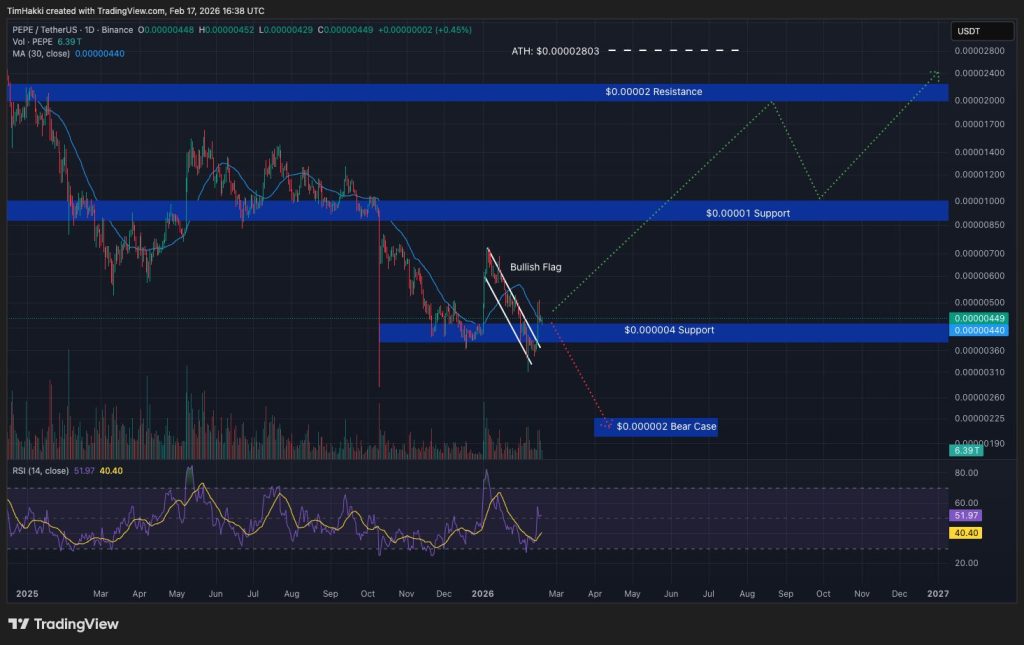Click the $0.000004 Support zone label

[x=668, y=330]
